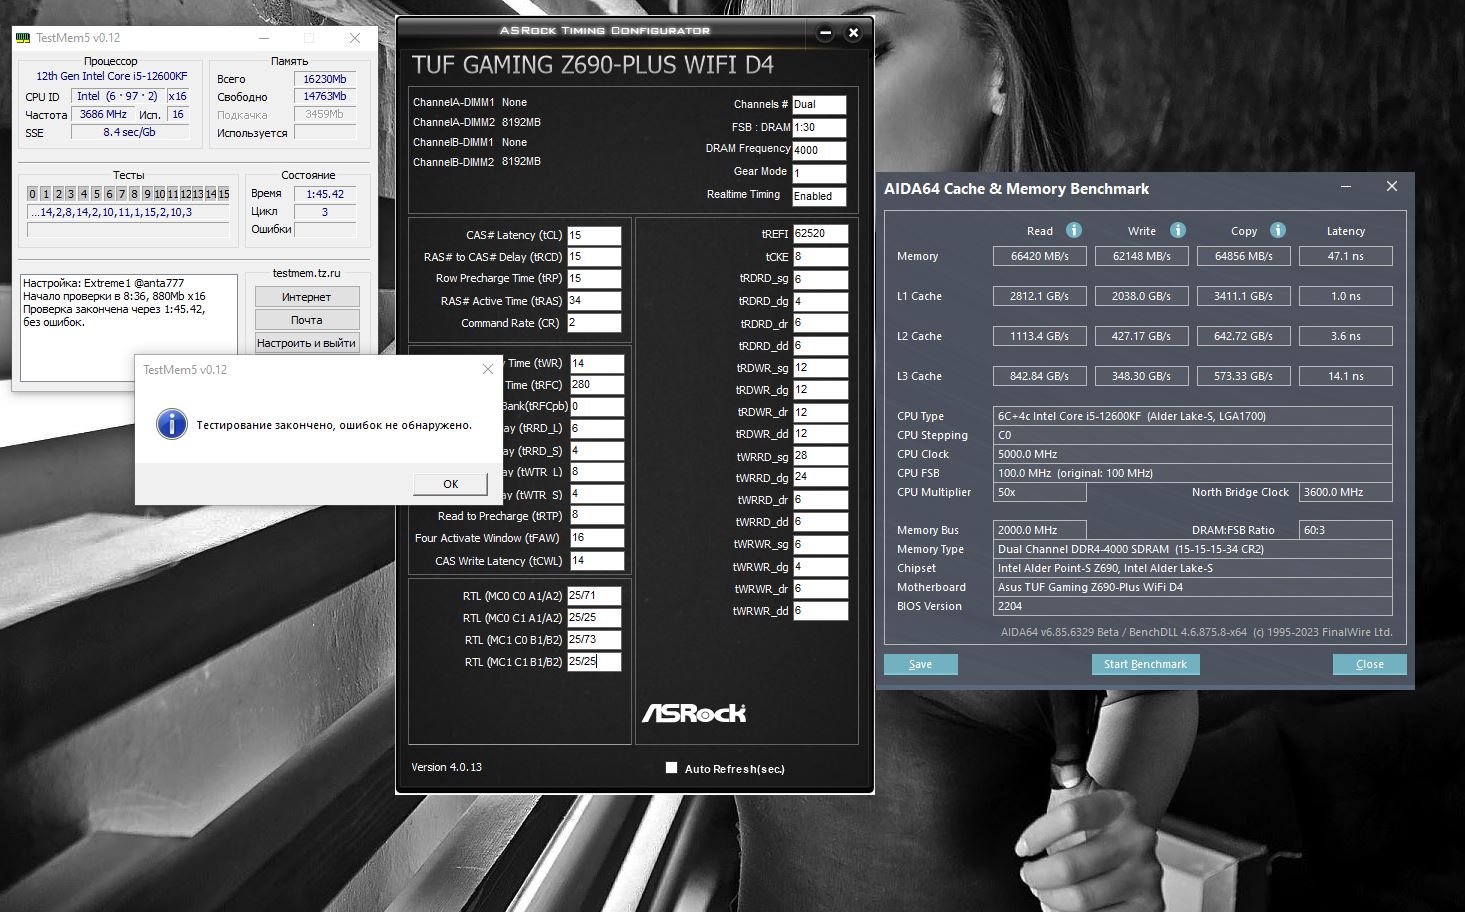The height and width of the screenshot is (912, 1465).
Task: Click the Channels # field showing Dual
Action: point(819,104)
